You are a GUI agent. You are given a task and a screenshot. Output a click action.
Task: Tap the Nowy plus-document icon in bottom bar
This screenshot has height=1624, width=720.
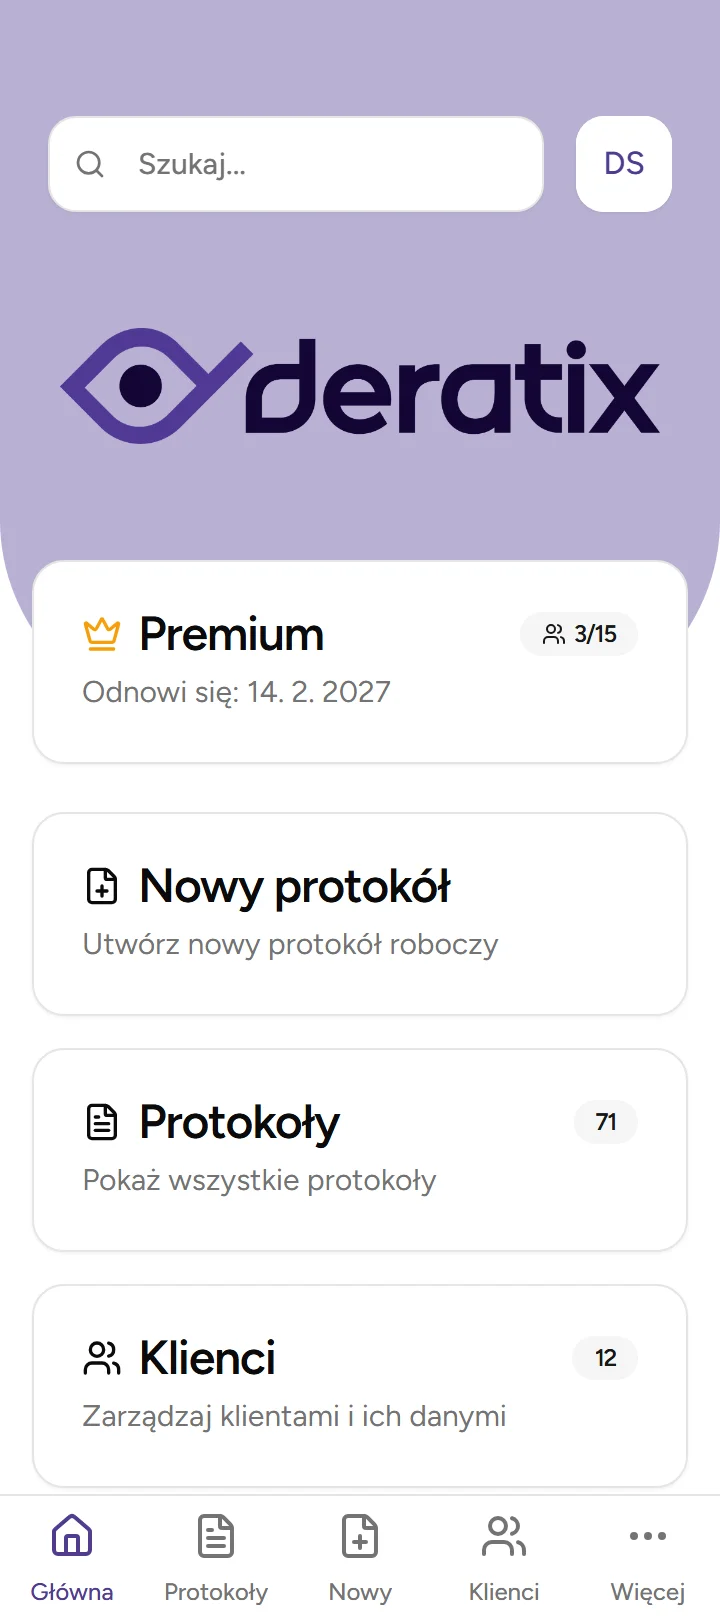(360, 1535)
